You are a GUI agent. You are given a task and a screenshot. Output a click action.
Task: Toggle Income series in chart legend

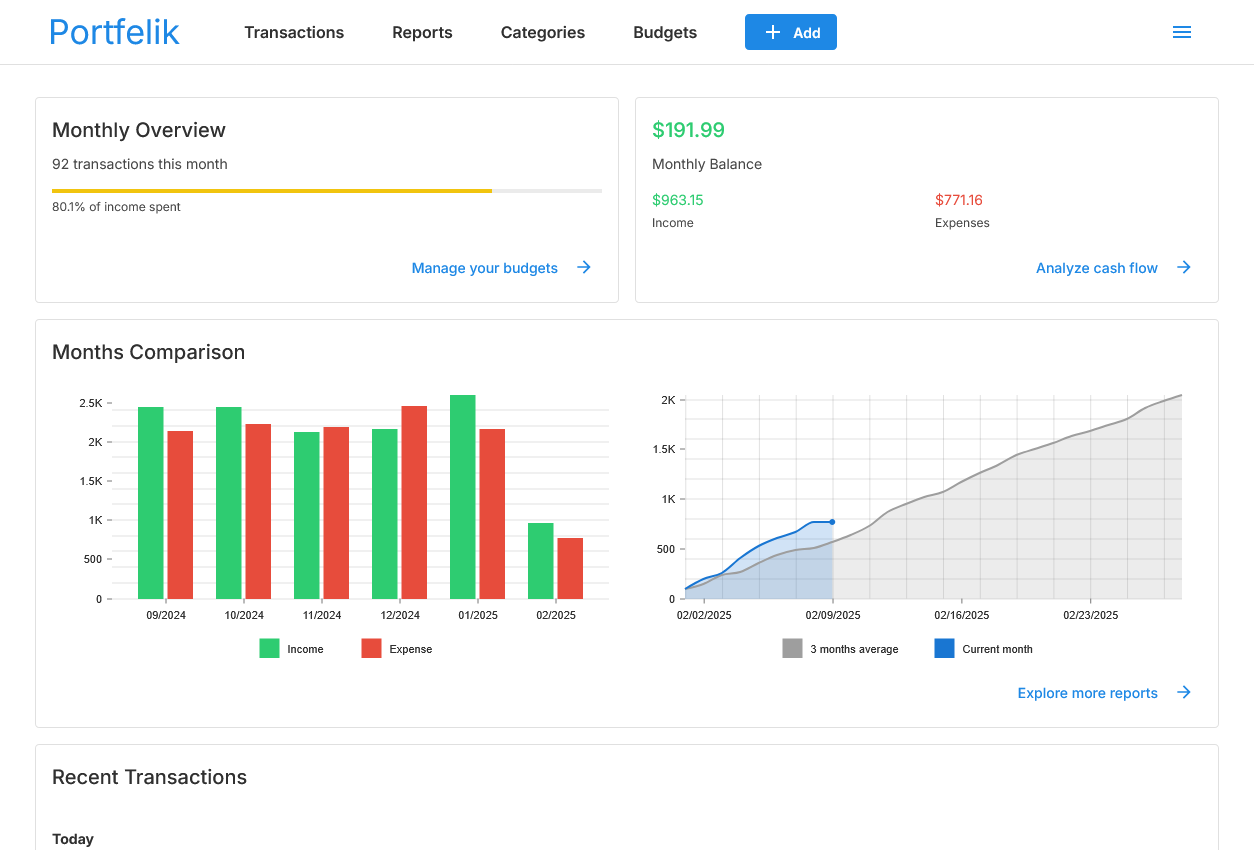tap(291, 649)
